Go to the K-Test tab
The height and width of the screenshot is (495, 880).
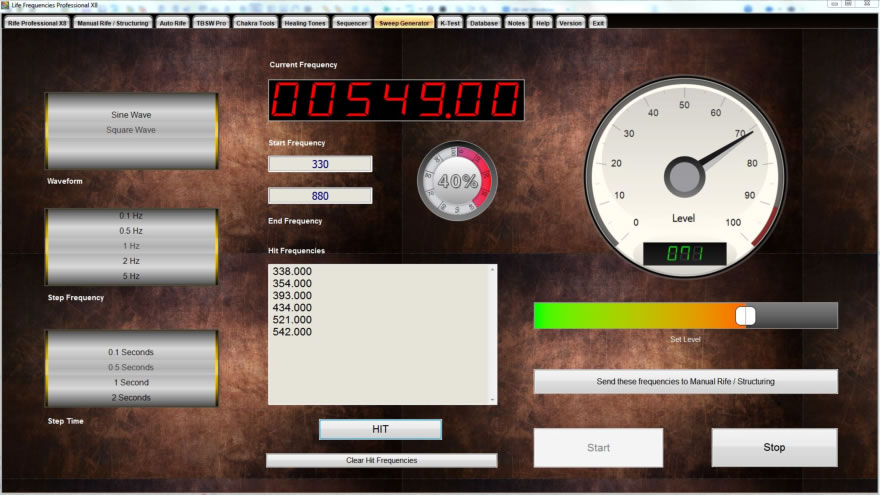coord(450,22)
